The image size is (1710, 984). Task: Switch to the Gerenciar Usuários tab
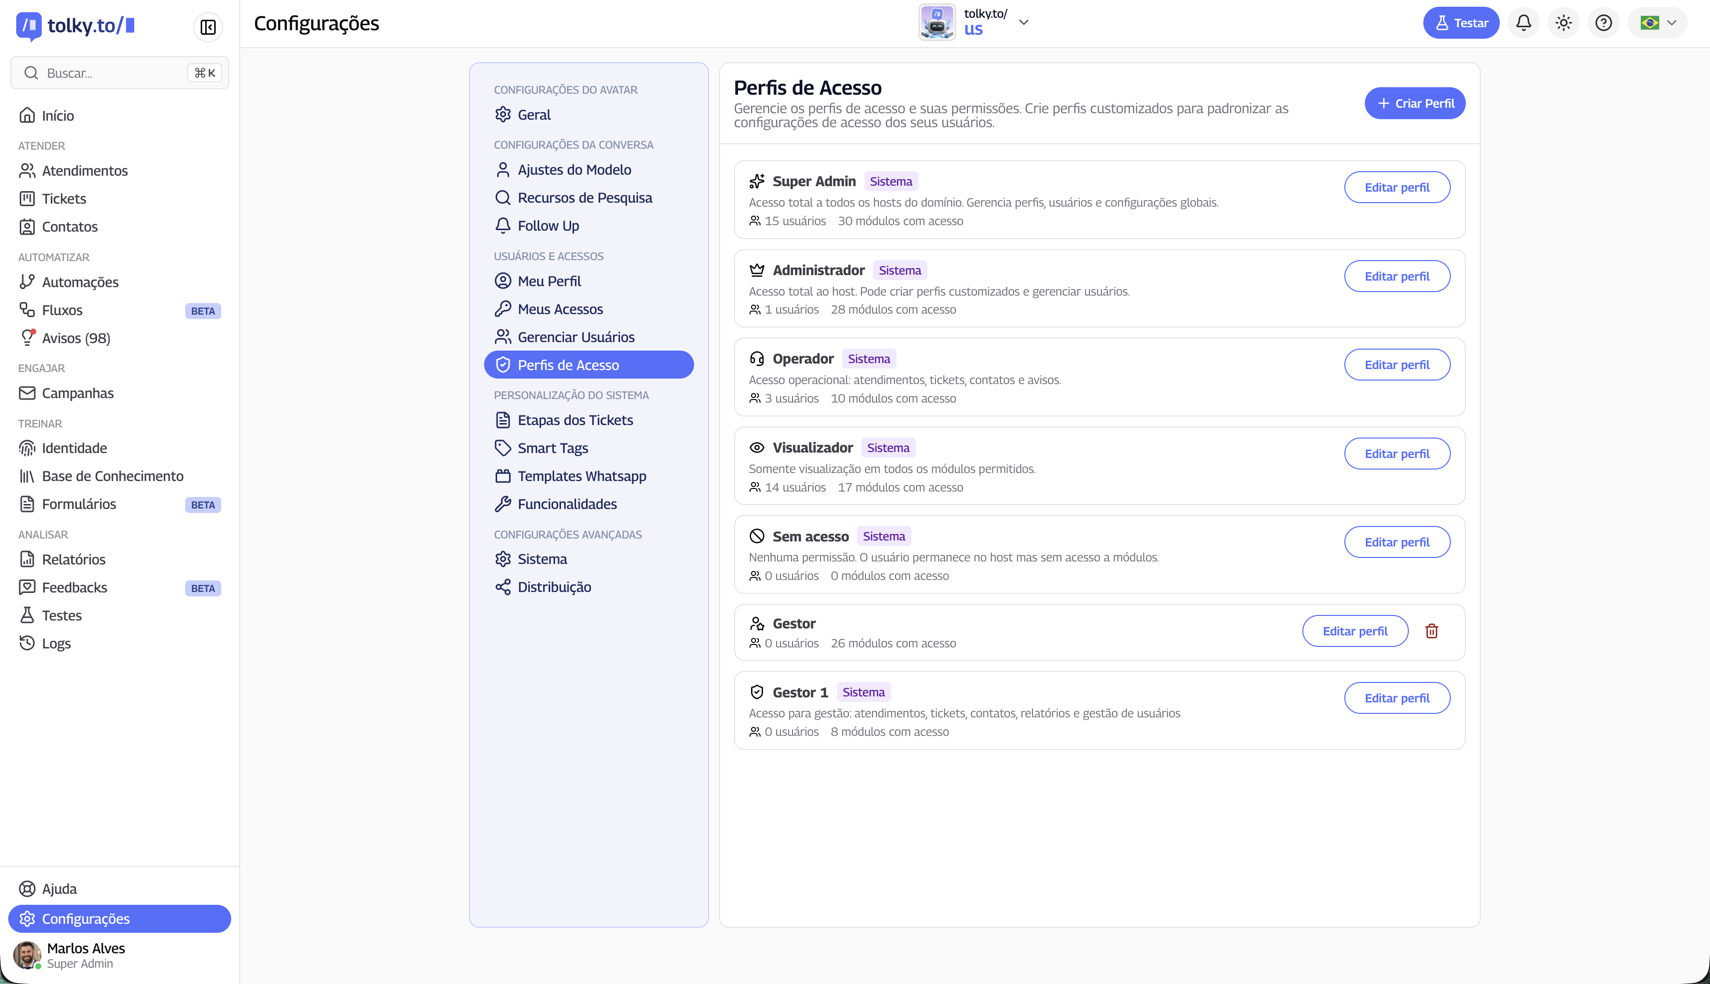pos(576,337)
